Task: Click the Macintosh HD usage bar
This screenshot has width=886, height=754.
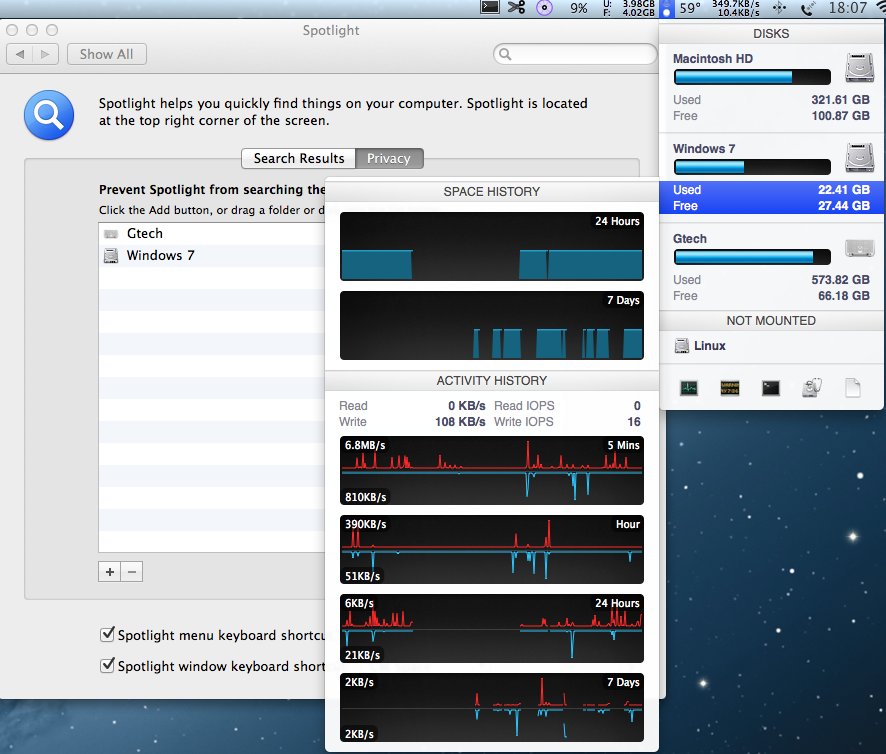Action: 752,77
